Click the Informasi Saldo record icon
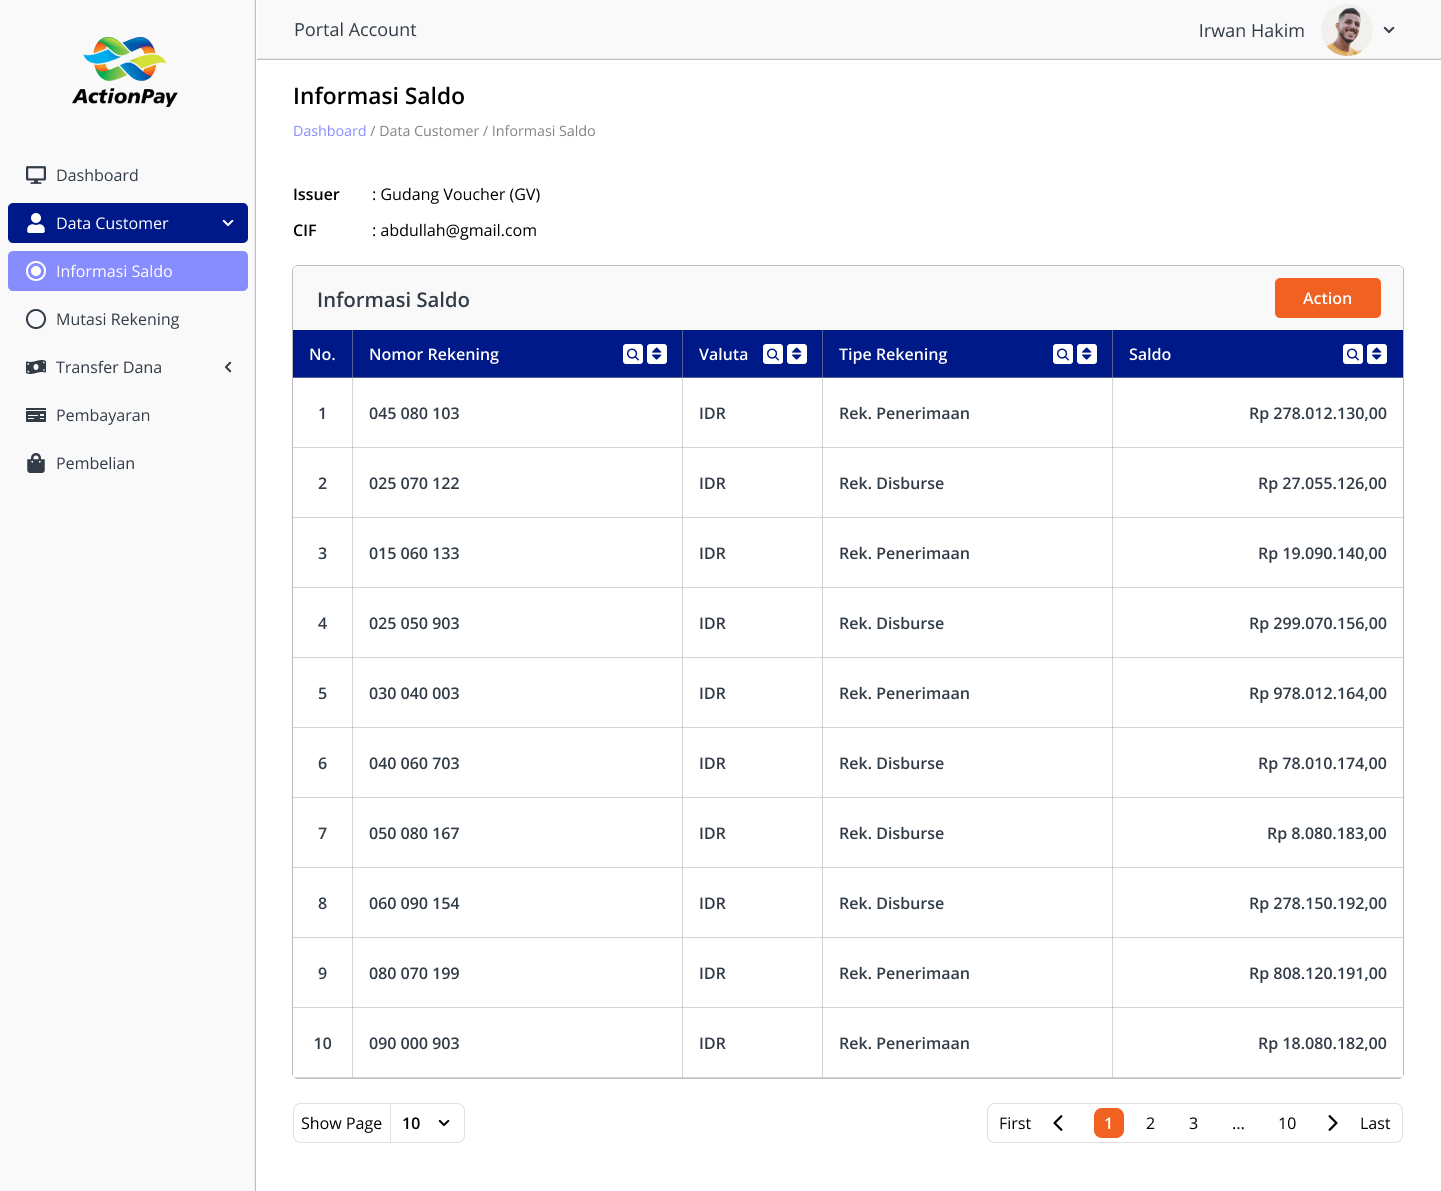1441x1191 pixels. 36,271
